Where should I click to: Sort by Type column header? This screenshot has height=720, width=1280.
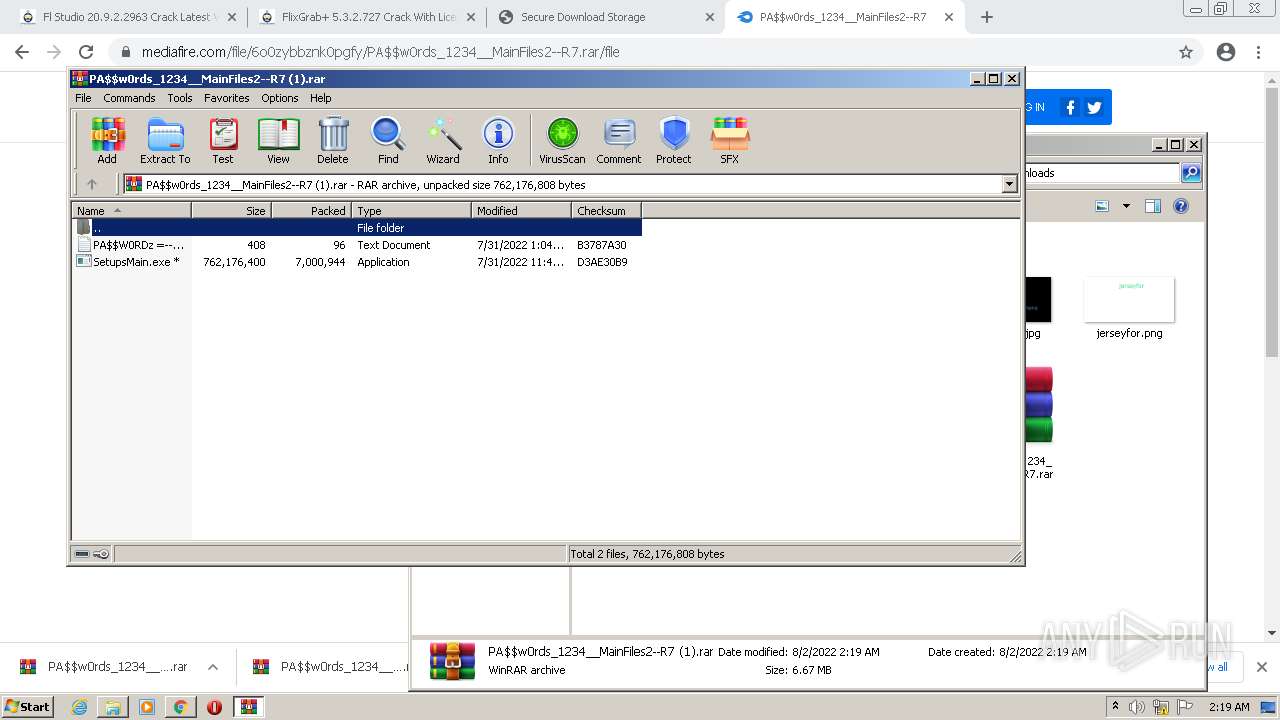point(411,210)
